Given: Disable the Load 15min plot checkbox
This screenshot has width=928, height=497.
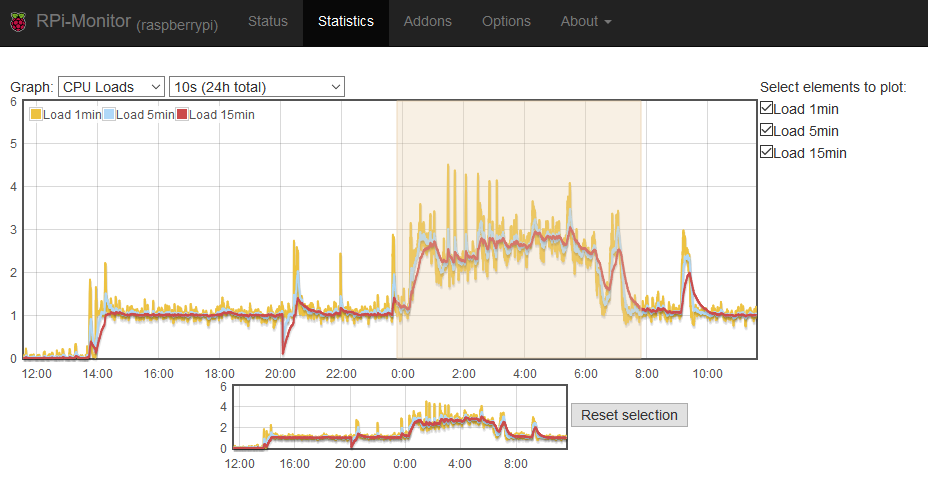Looking at the screenshot, I should pos(767,153).
